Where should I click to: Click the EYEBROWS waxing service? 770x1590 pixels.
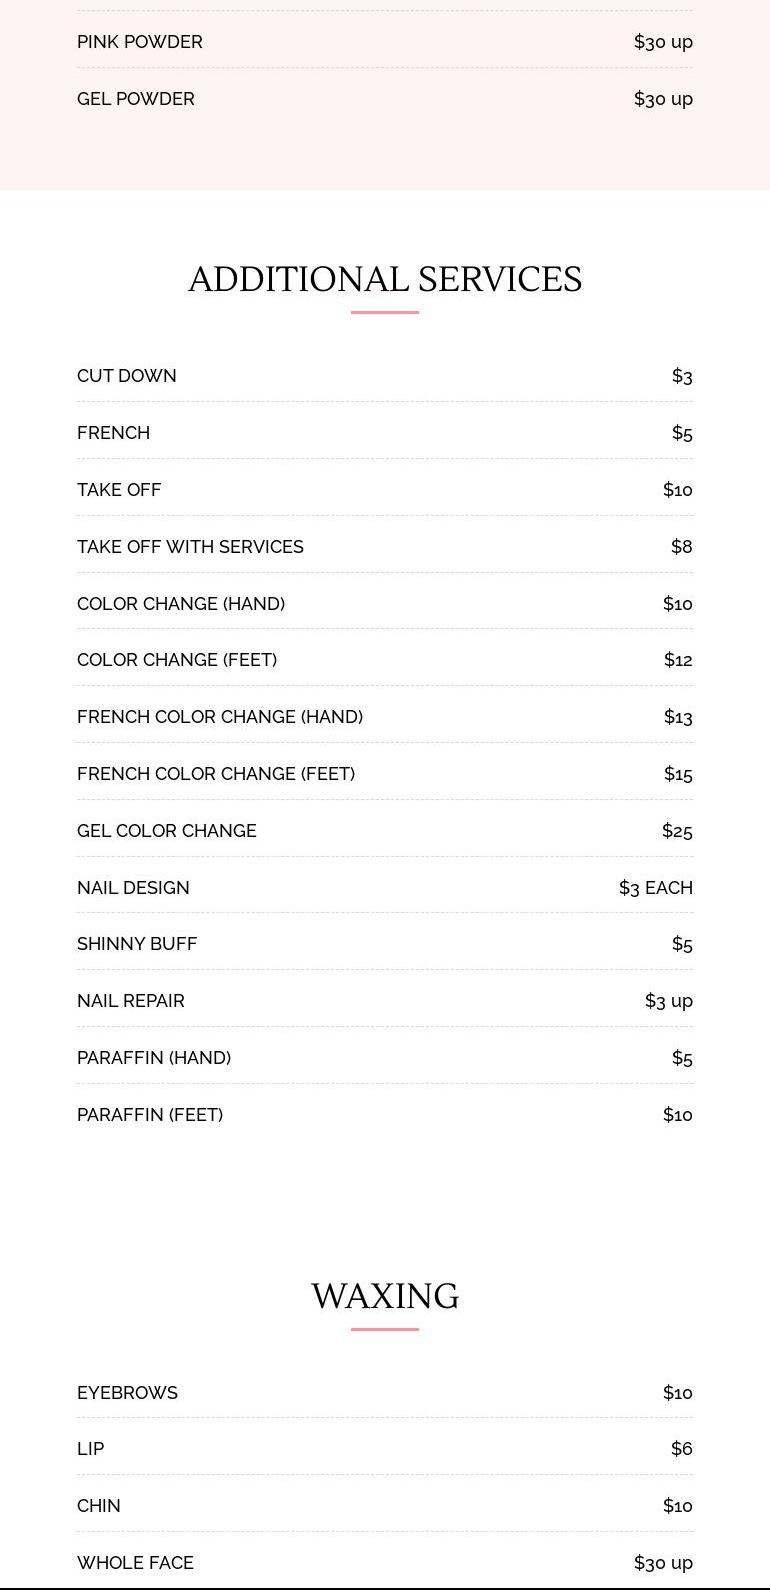pyautogui.click(x=127, y=1393)
